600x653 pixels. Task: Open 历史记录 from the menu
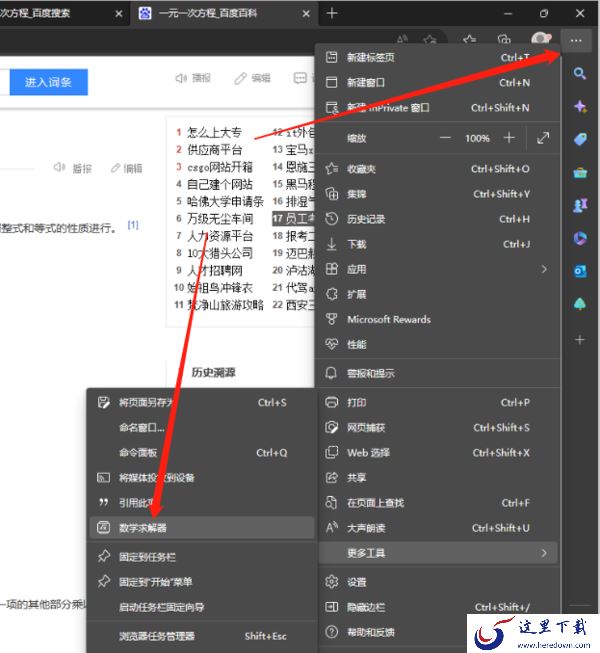click(437, 219)
